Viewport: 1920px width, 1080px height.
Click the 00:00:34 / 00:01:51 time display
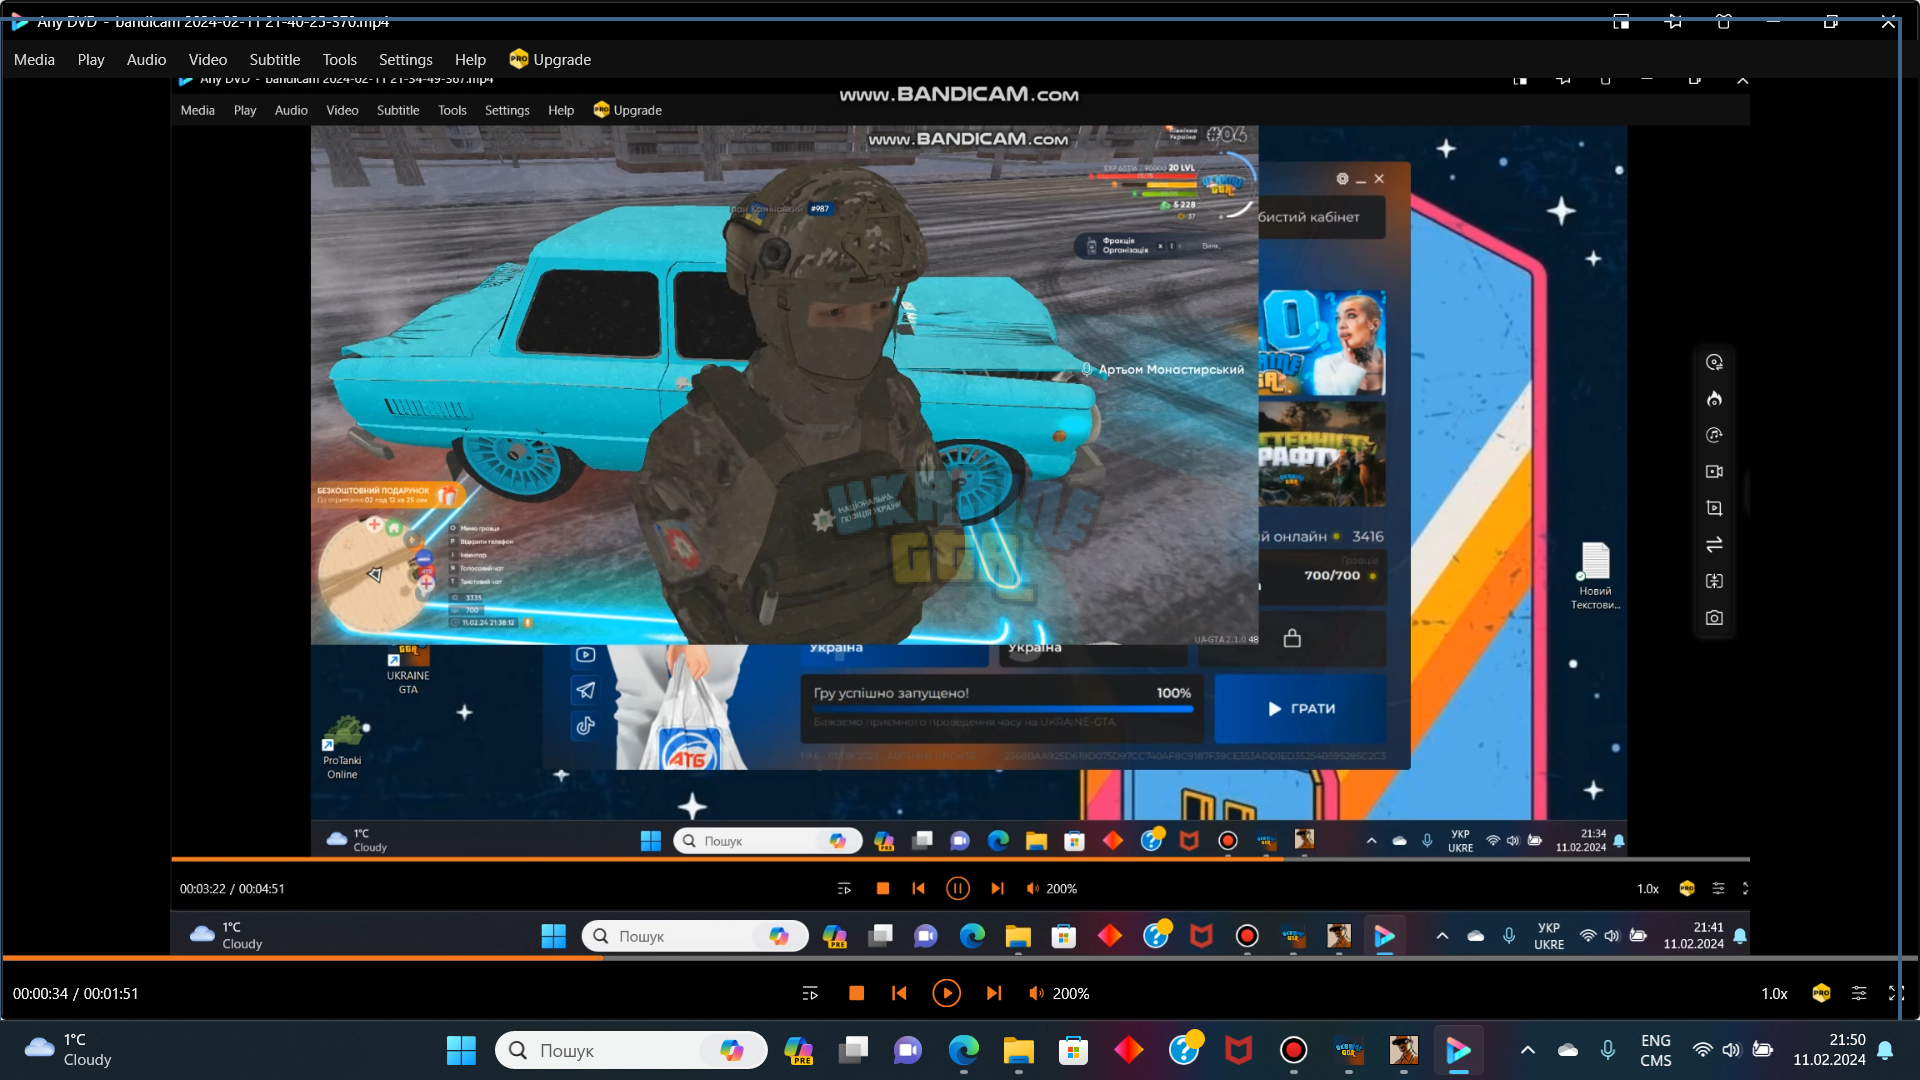point(76,994)
